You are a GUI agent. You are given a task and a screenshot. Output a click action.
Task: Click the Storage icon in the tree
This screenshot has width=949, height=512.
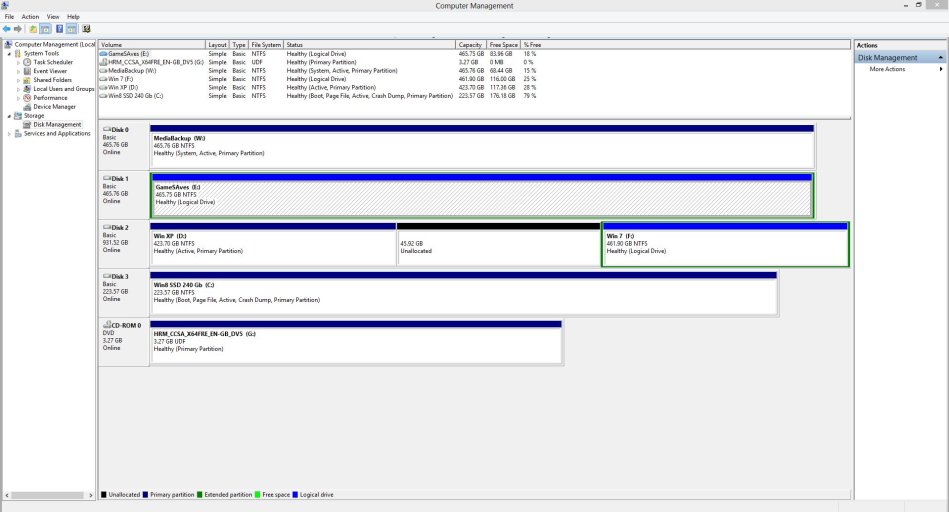pos(18,116)
